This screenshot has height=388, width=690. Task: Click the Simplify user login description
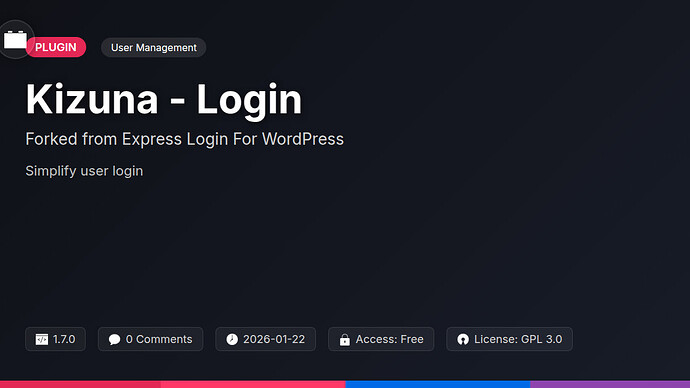click(84, 171)
